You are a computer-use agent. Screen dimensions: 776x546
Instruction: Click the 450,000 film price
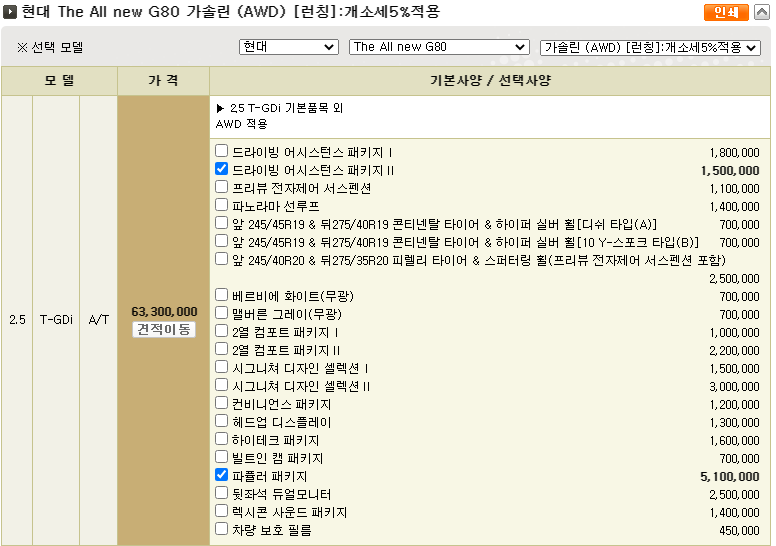(x=739, y=531)
